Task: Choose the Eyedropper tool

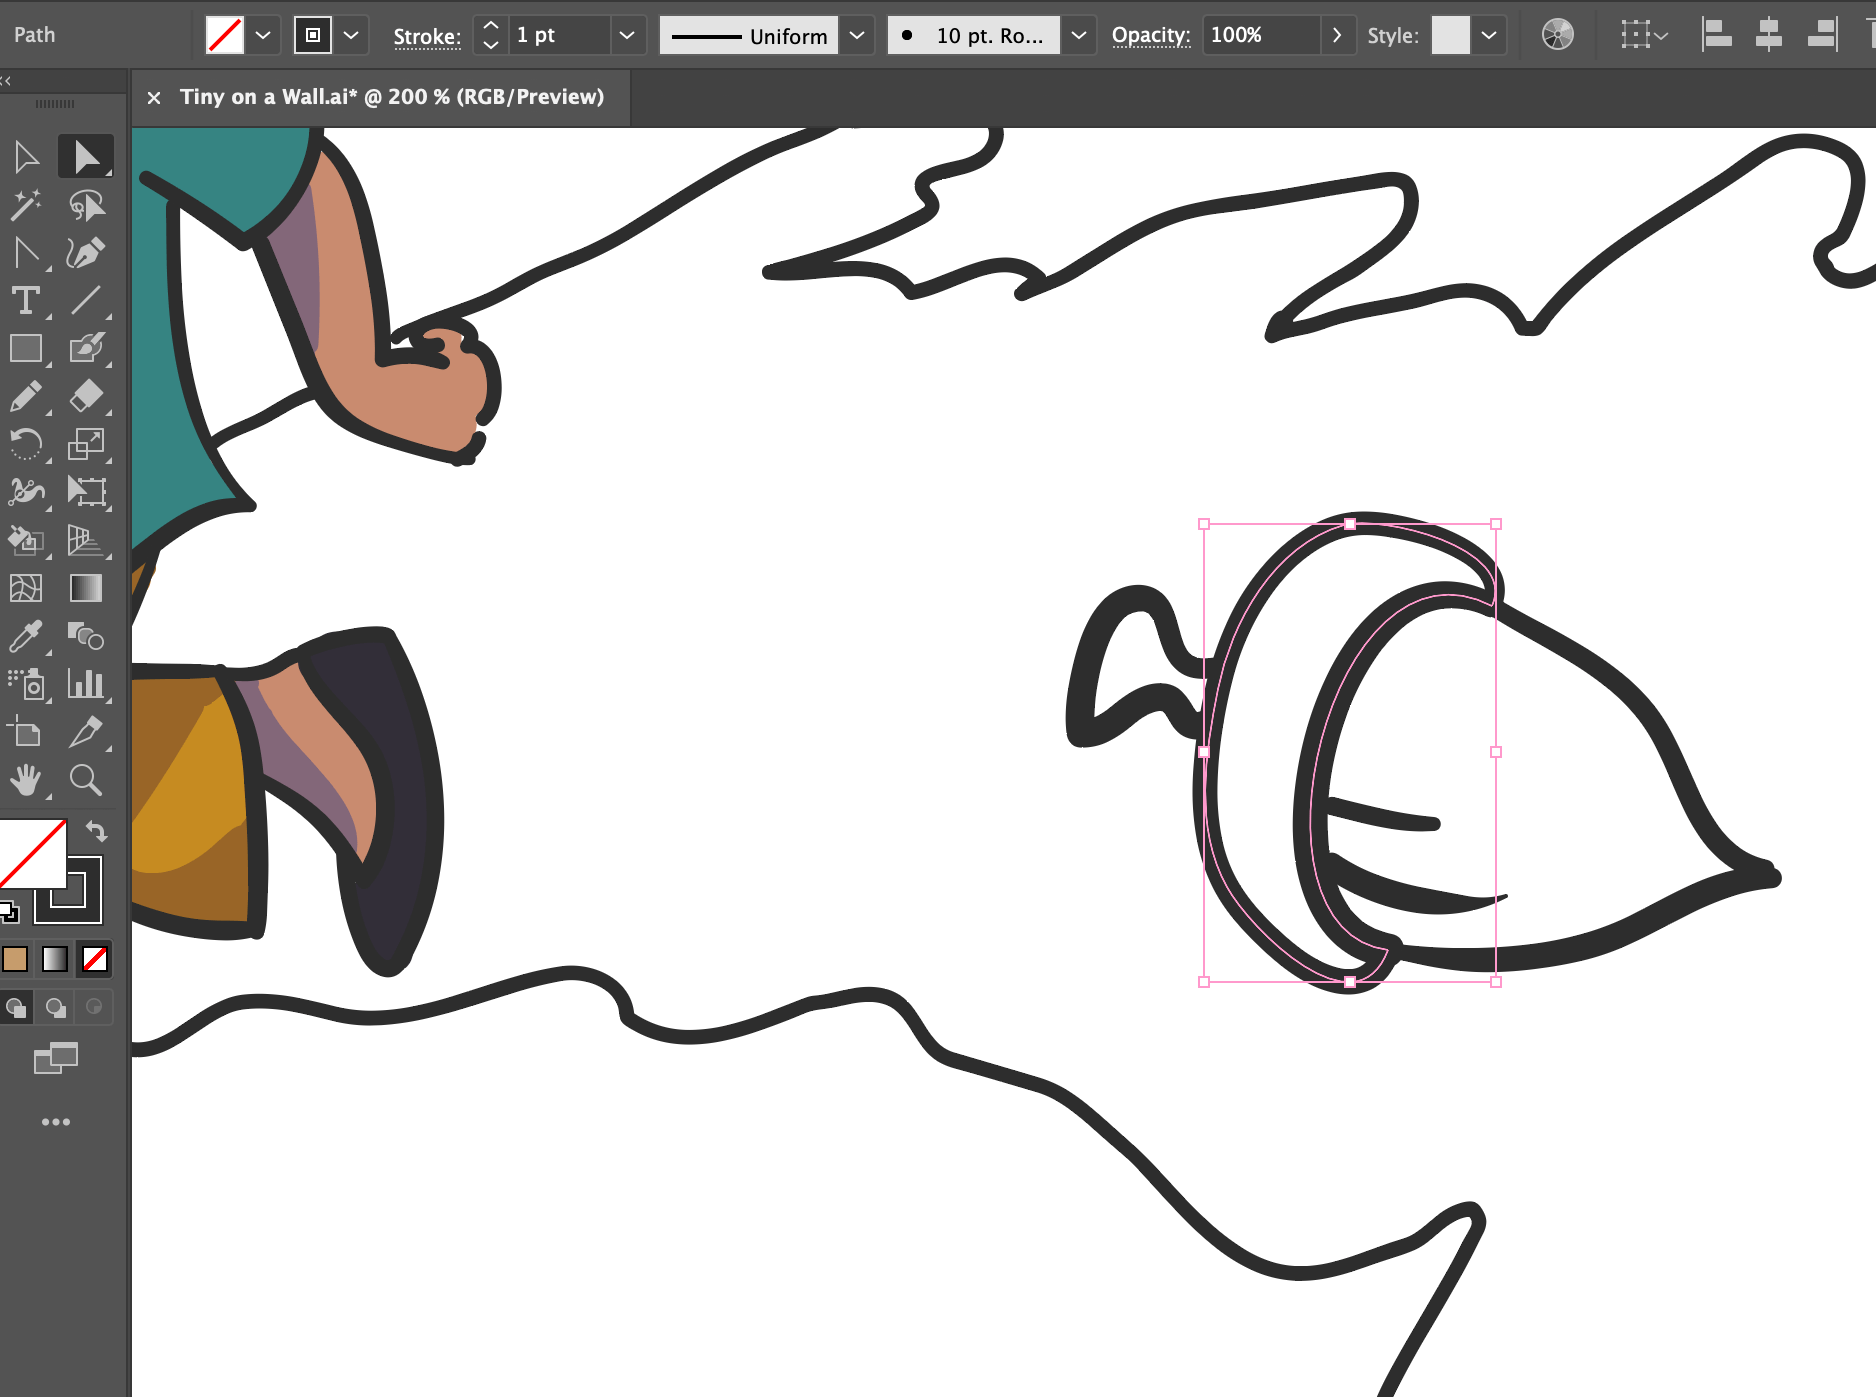Action: coord(27,637)
